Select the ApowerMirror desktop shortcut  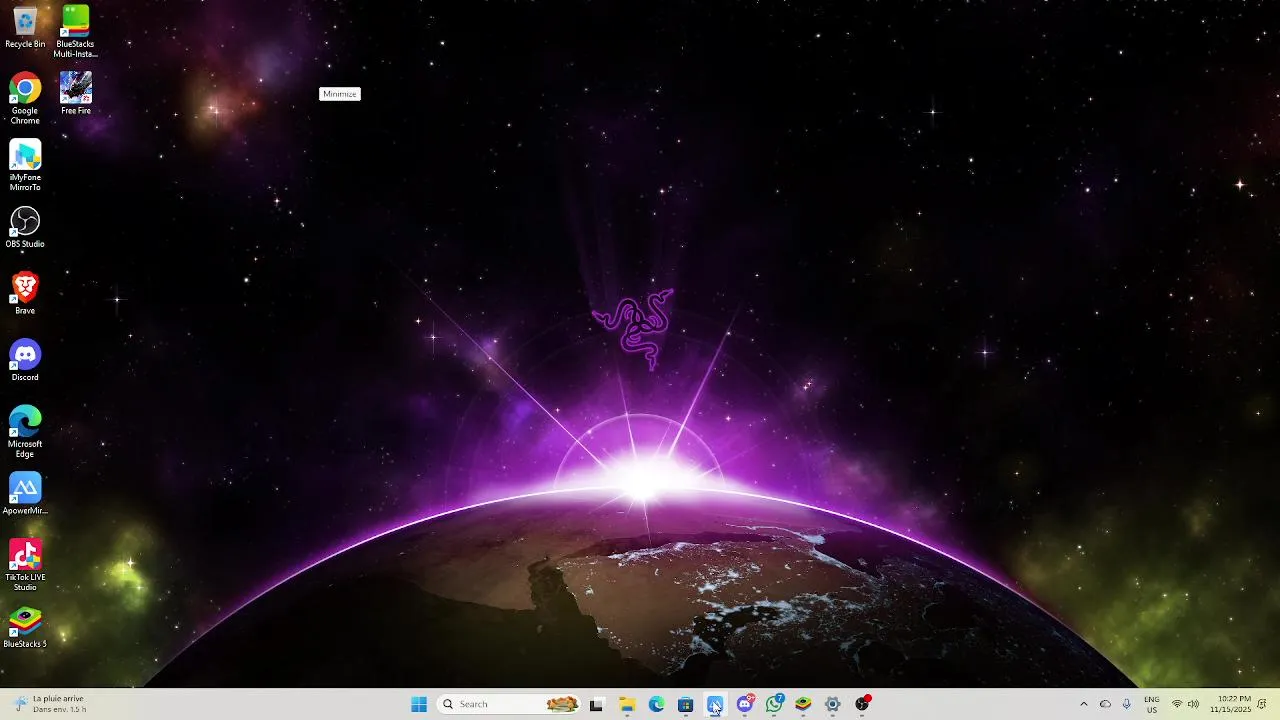(25, 494)
